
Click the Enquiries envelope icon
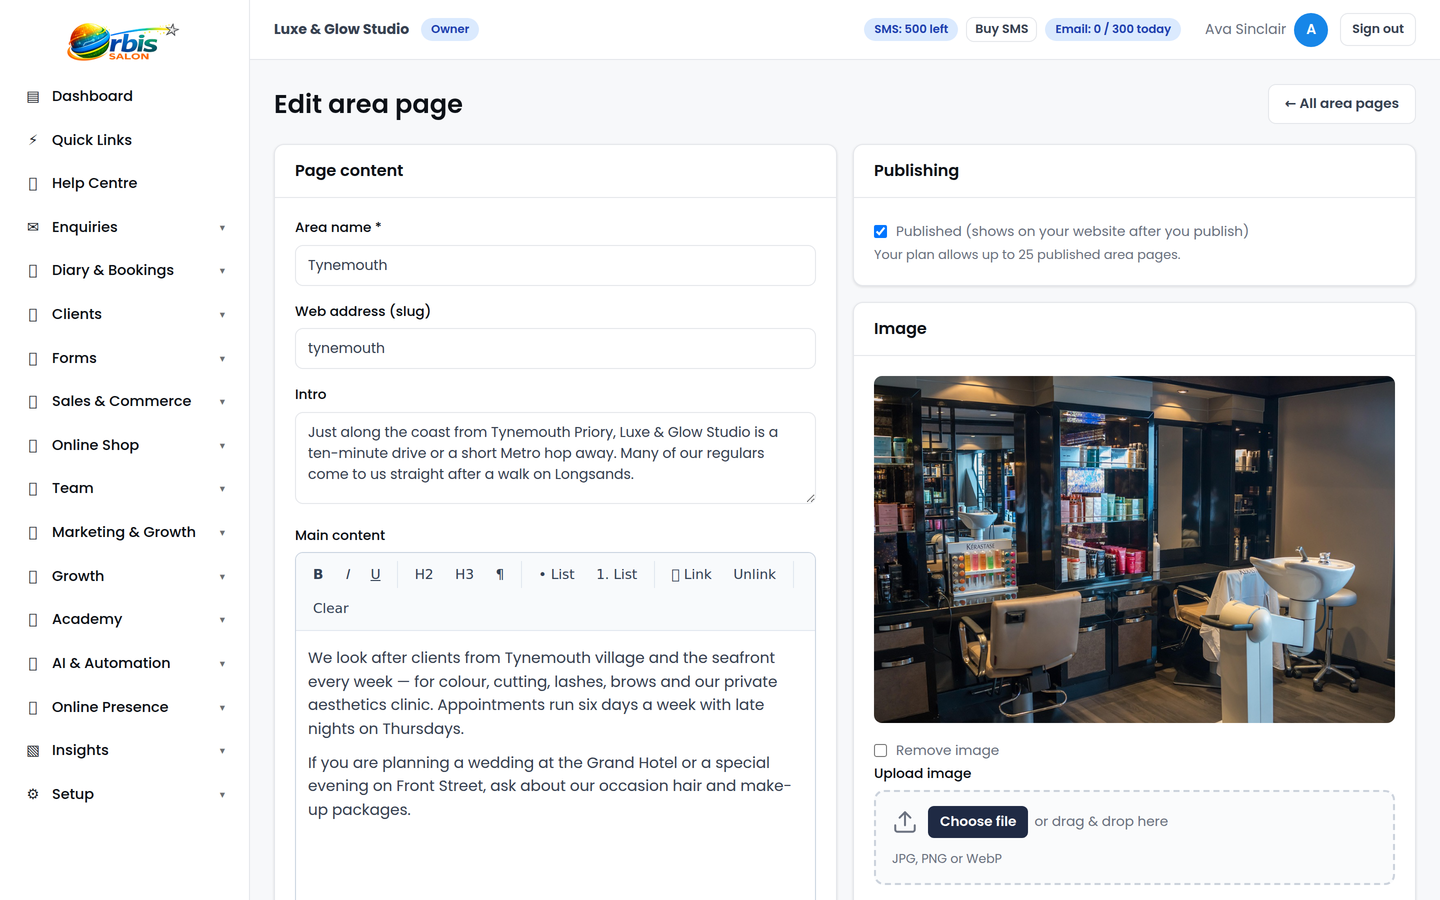33,227
